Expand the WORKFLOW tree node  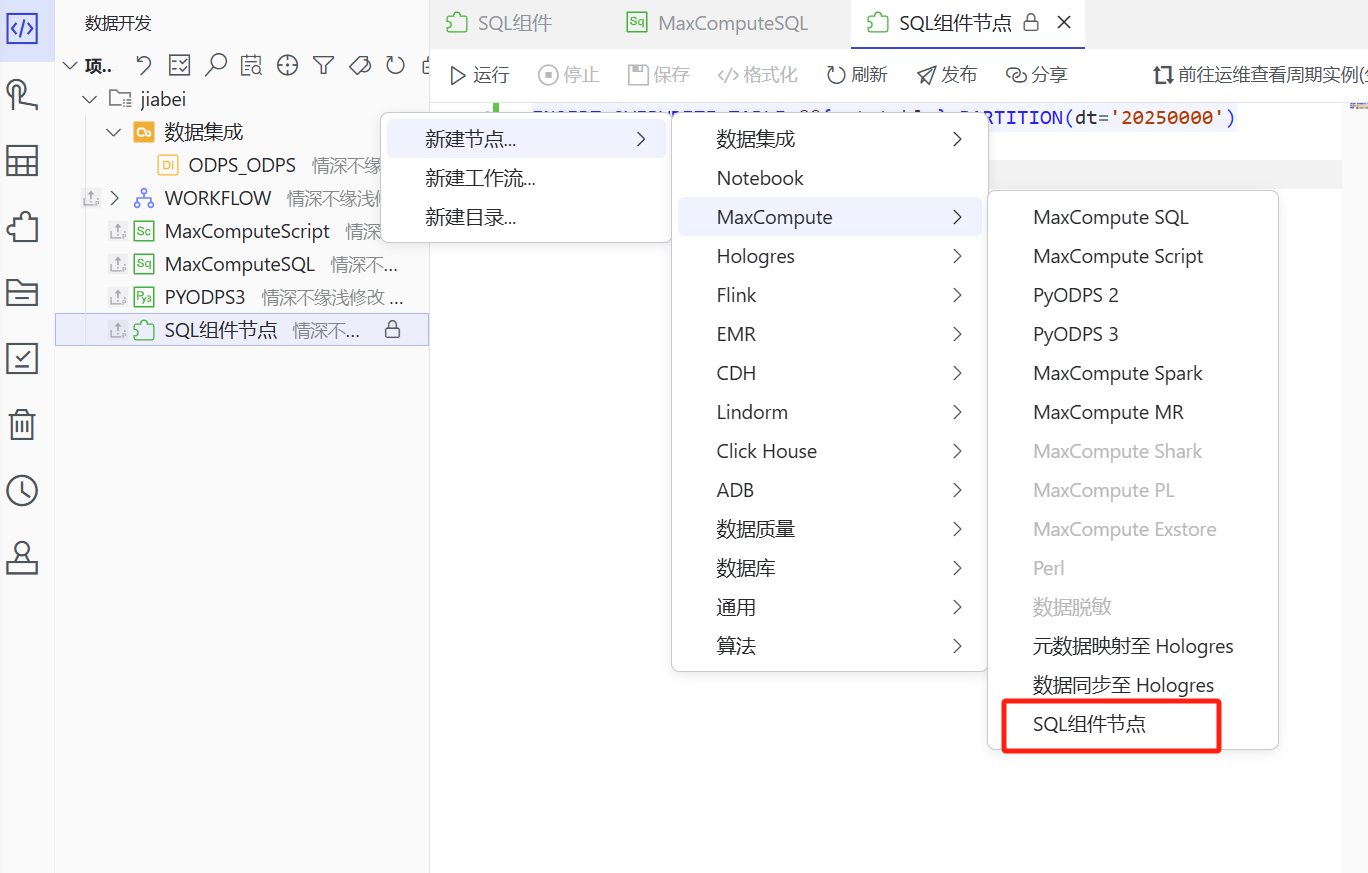tap(114, 198)
